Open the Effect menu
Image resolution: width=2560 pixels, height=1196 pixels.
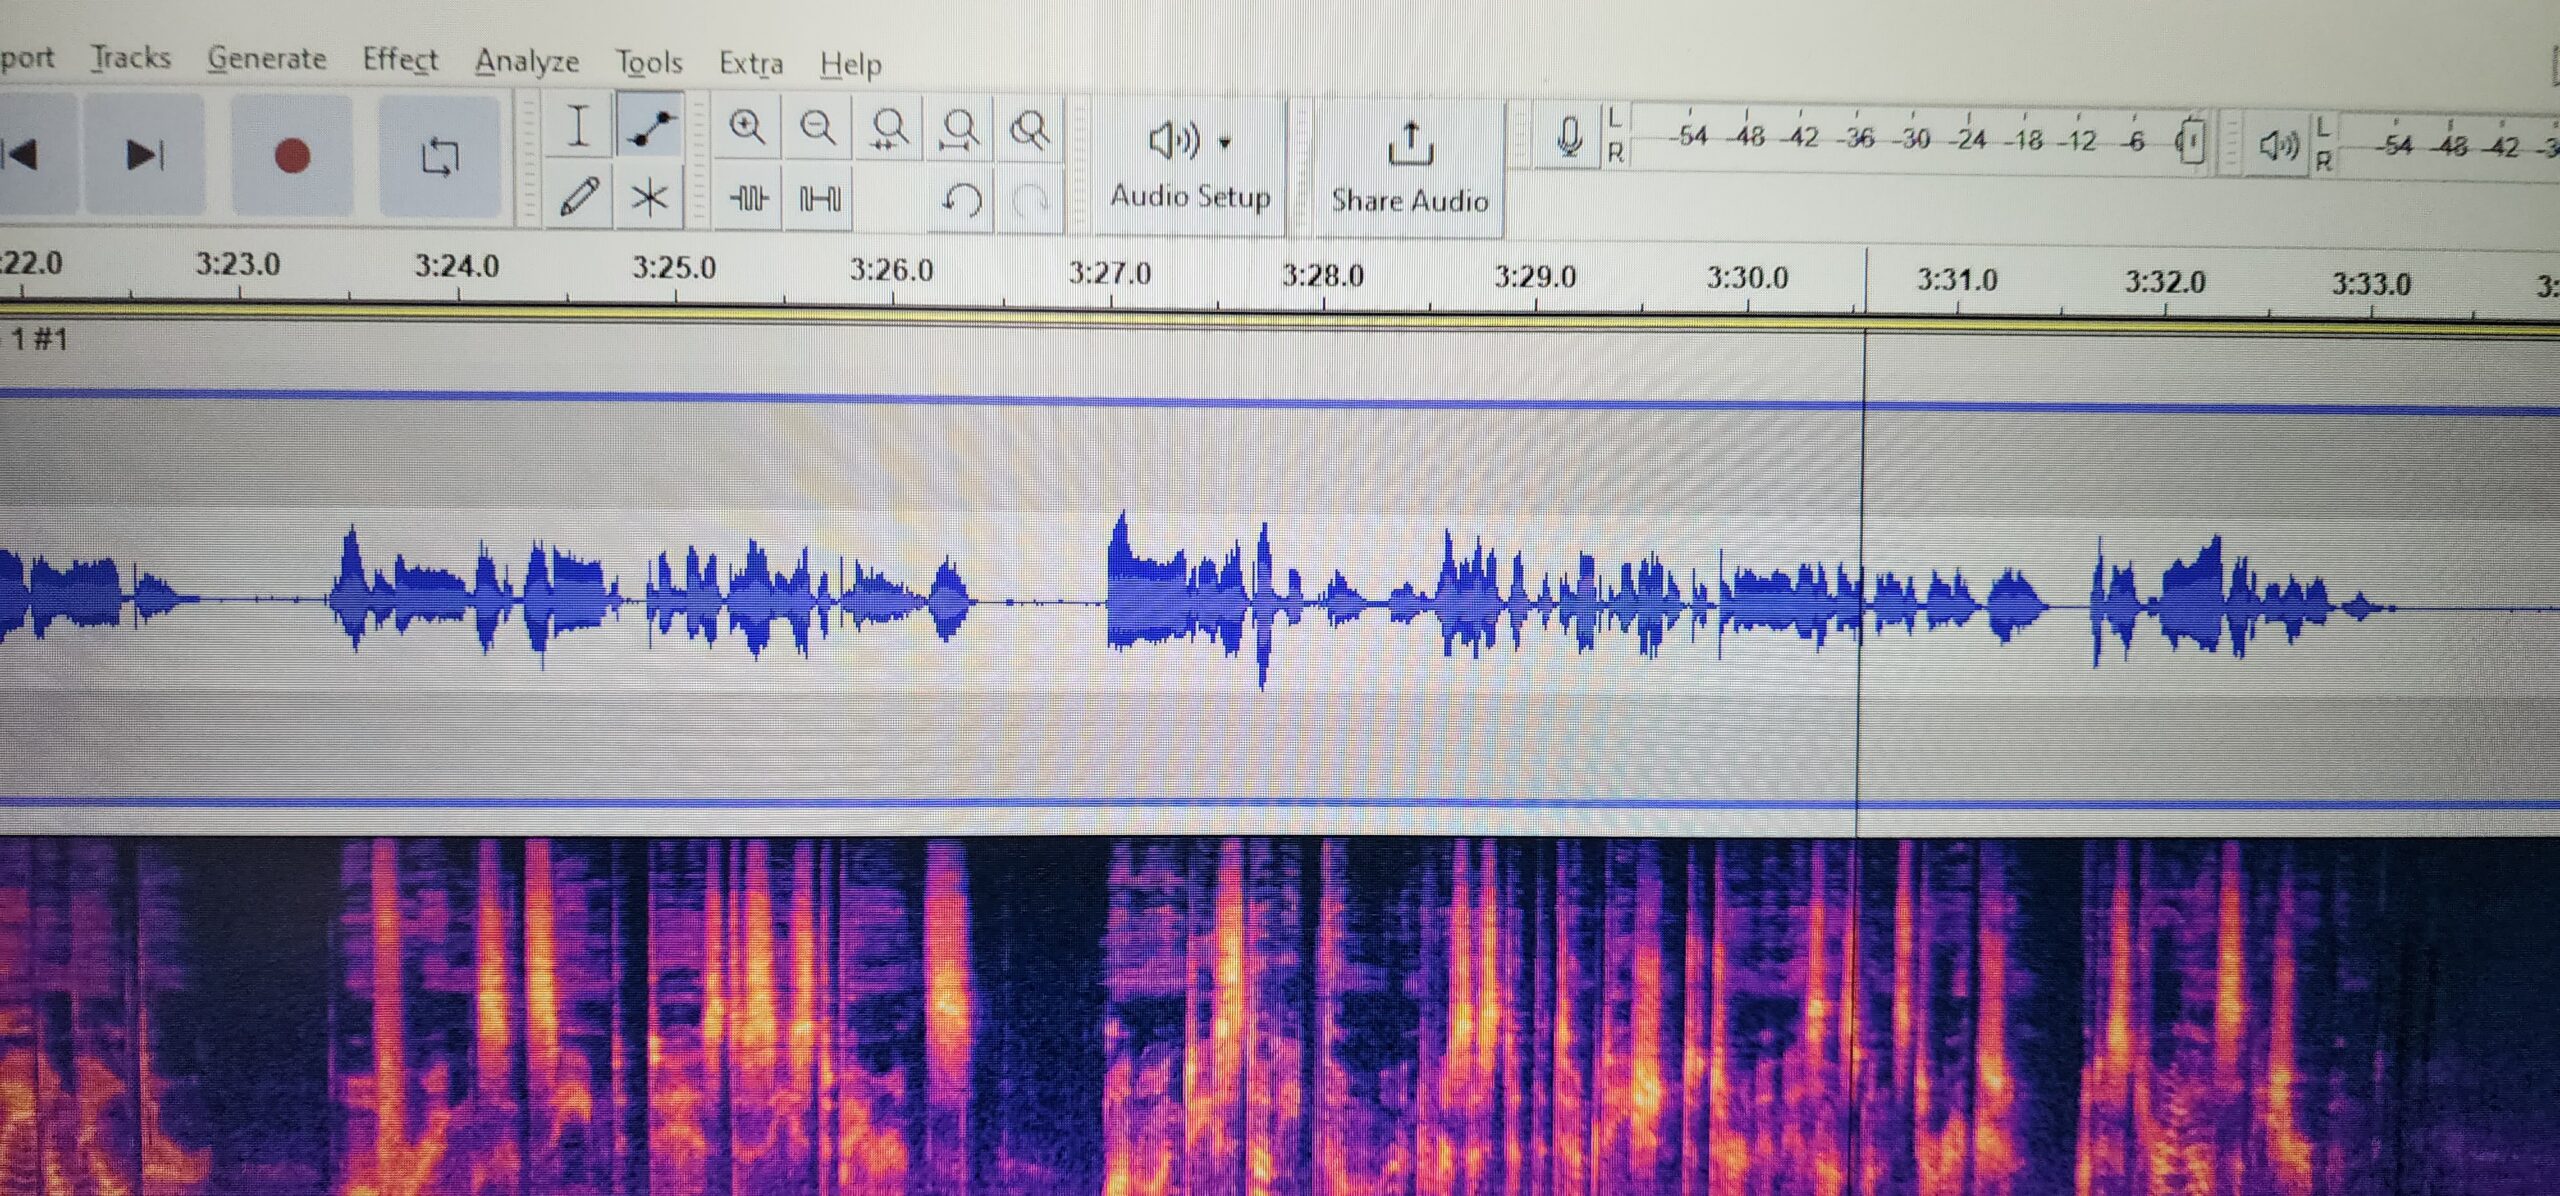(400, 60)
